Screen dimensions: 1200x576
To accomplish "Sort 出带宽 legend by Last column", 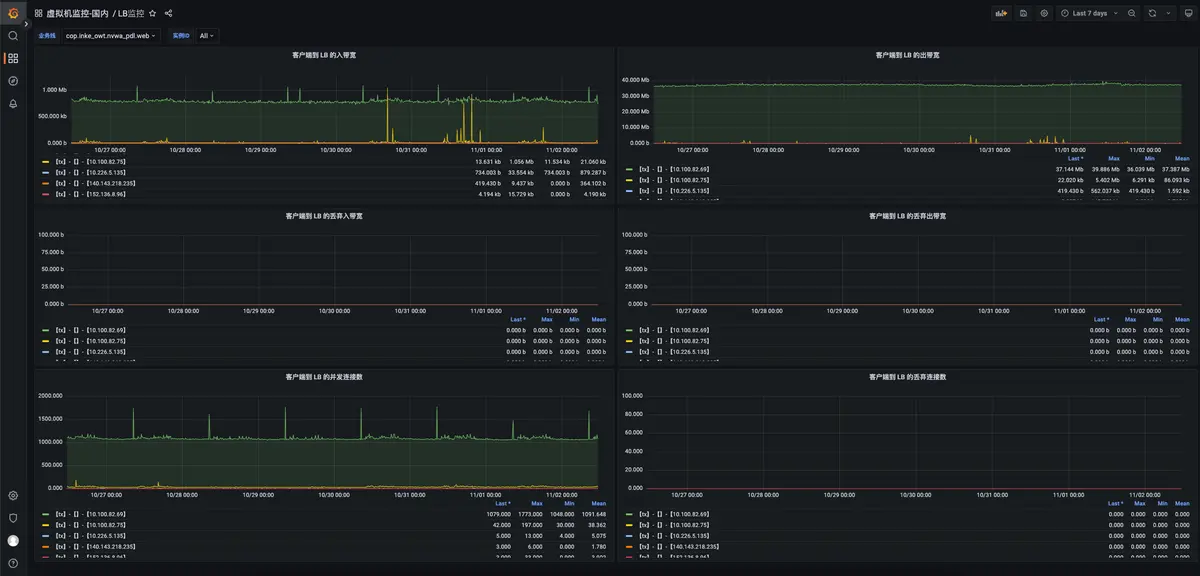I will [1076, 158].
